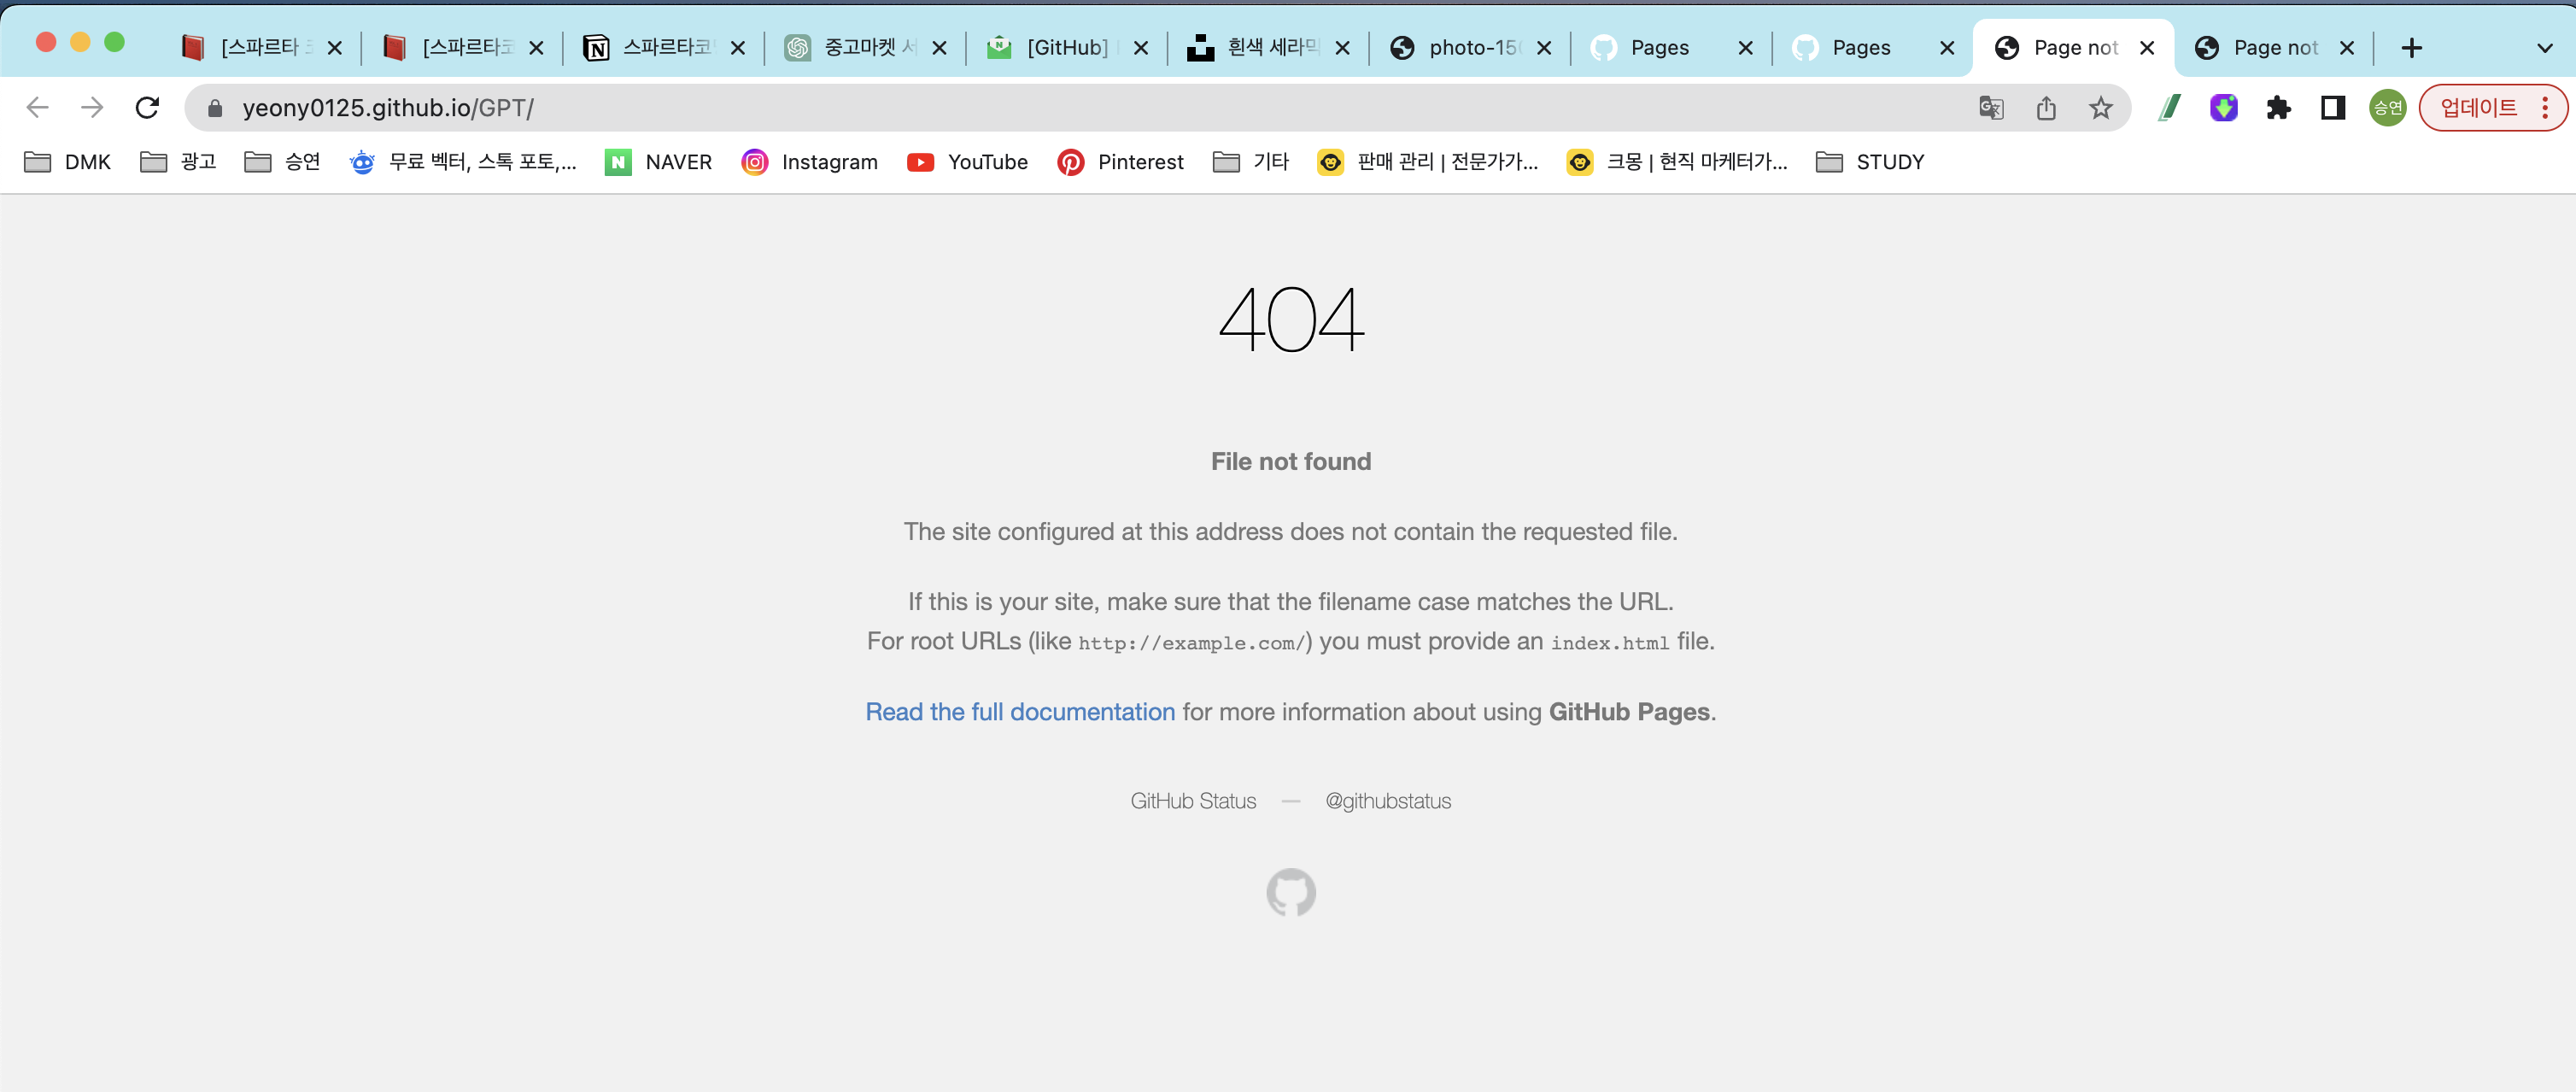2576x1092 pixels.
Task: Open the STUDY bookmarks folder
Action: 1870,162
